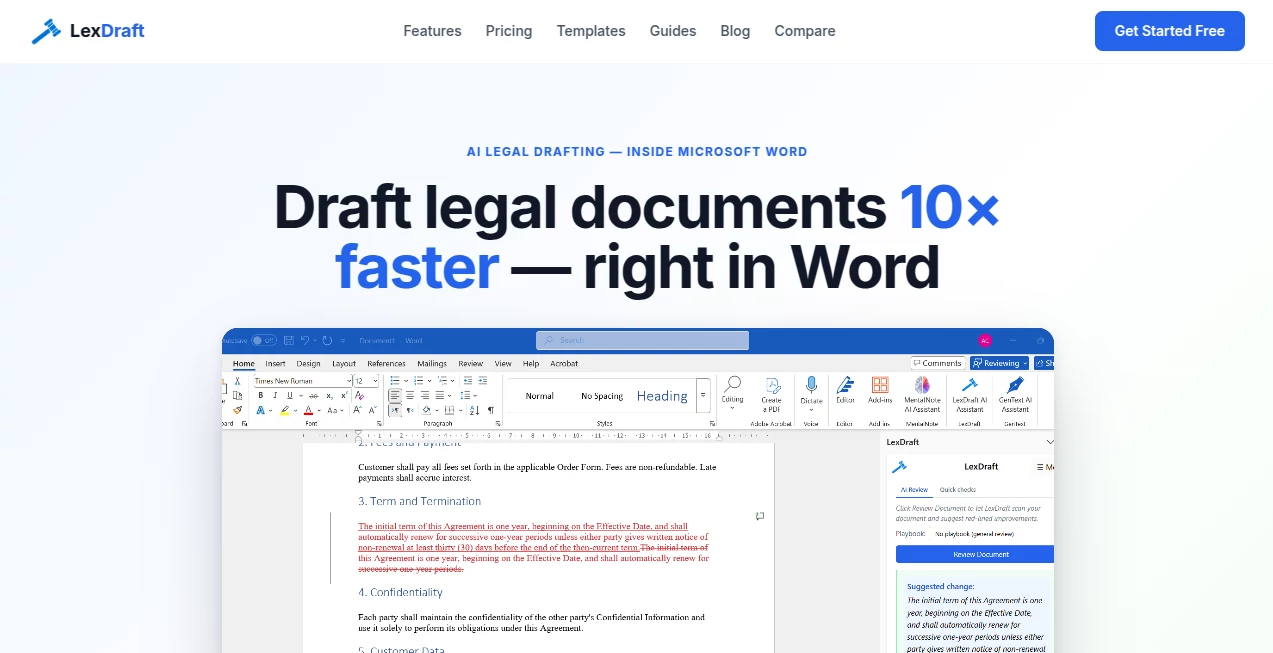1273x653 pixels.
Task: Visit the Blog page
Action: (735, 31)
